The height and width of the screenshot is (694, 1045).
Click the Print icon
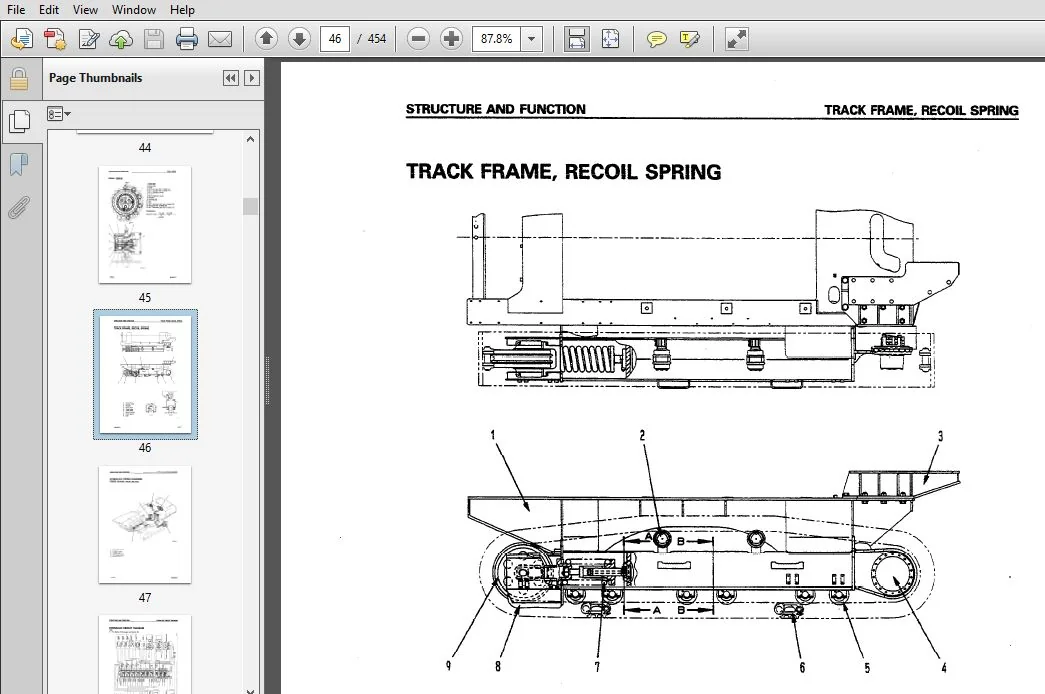(187, 39)
